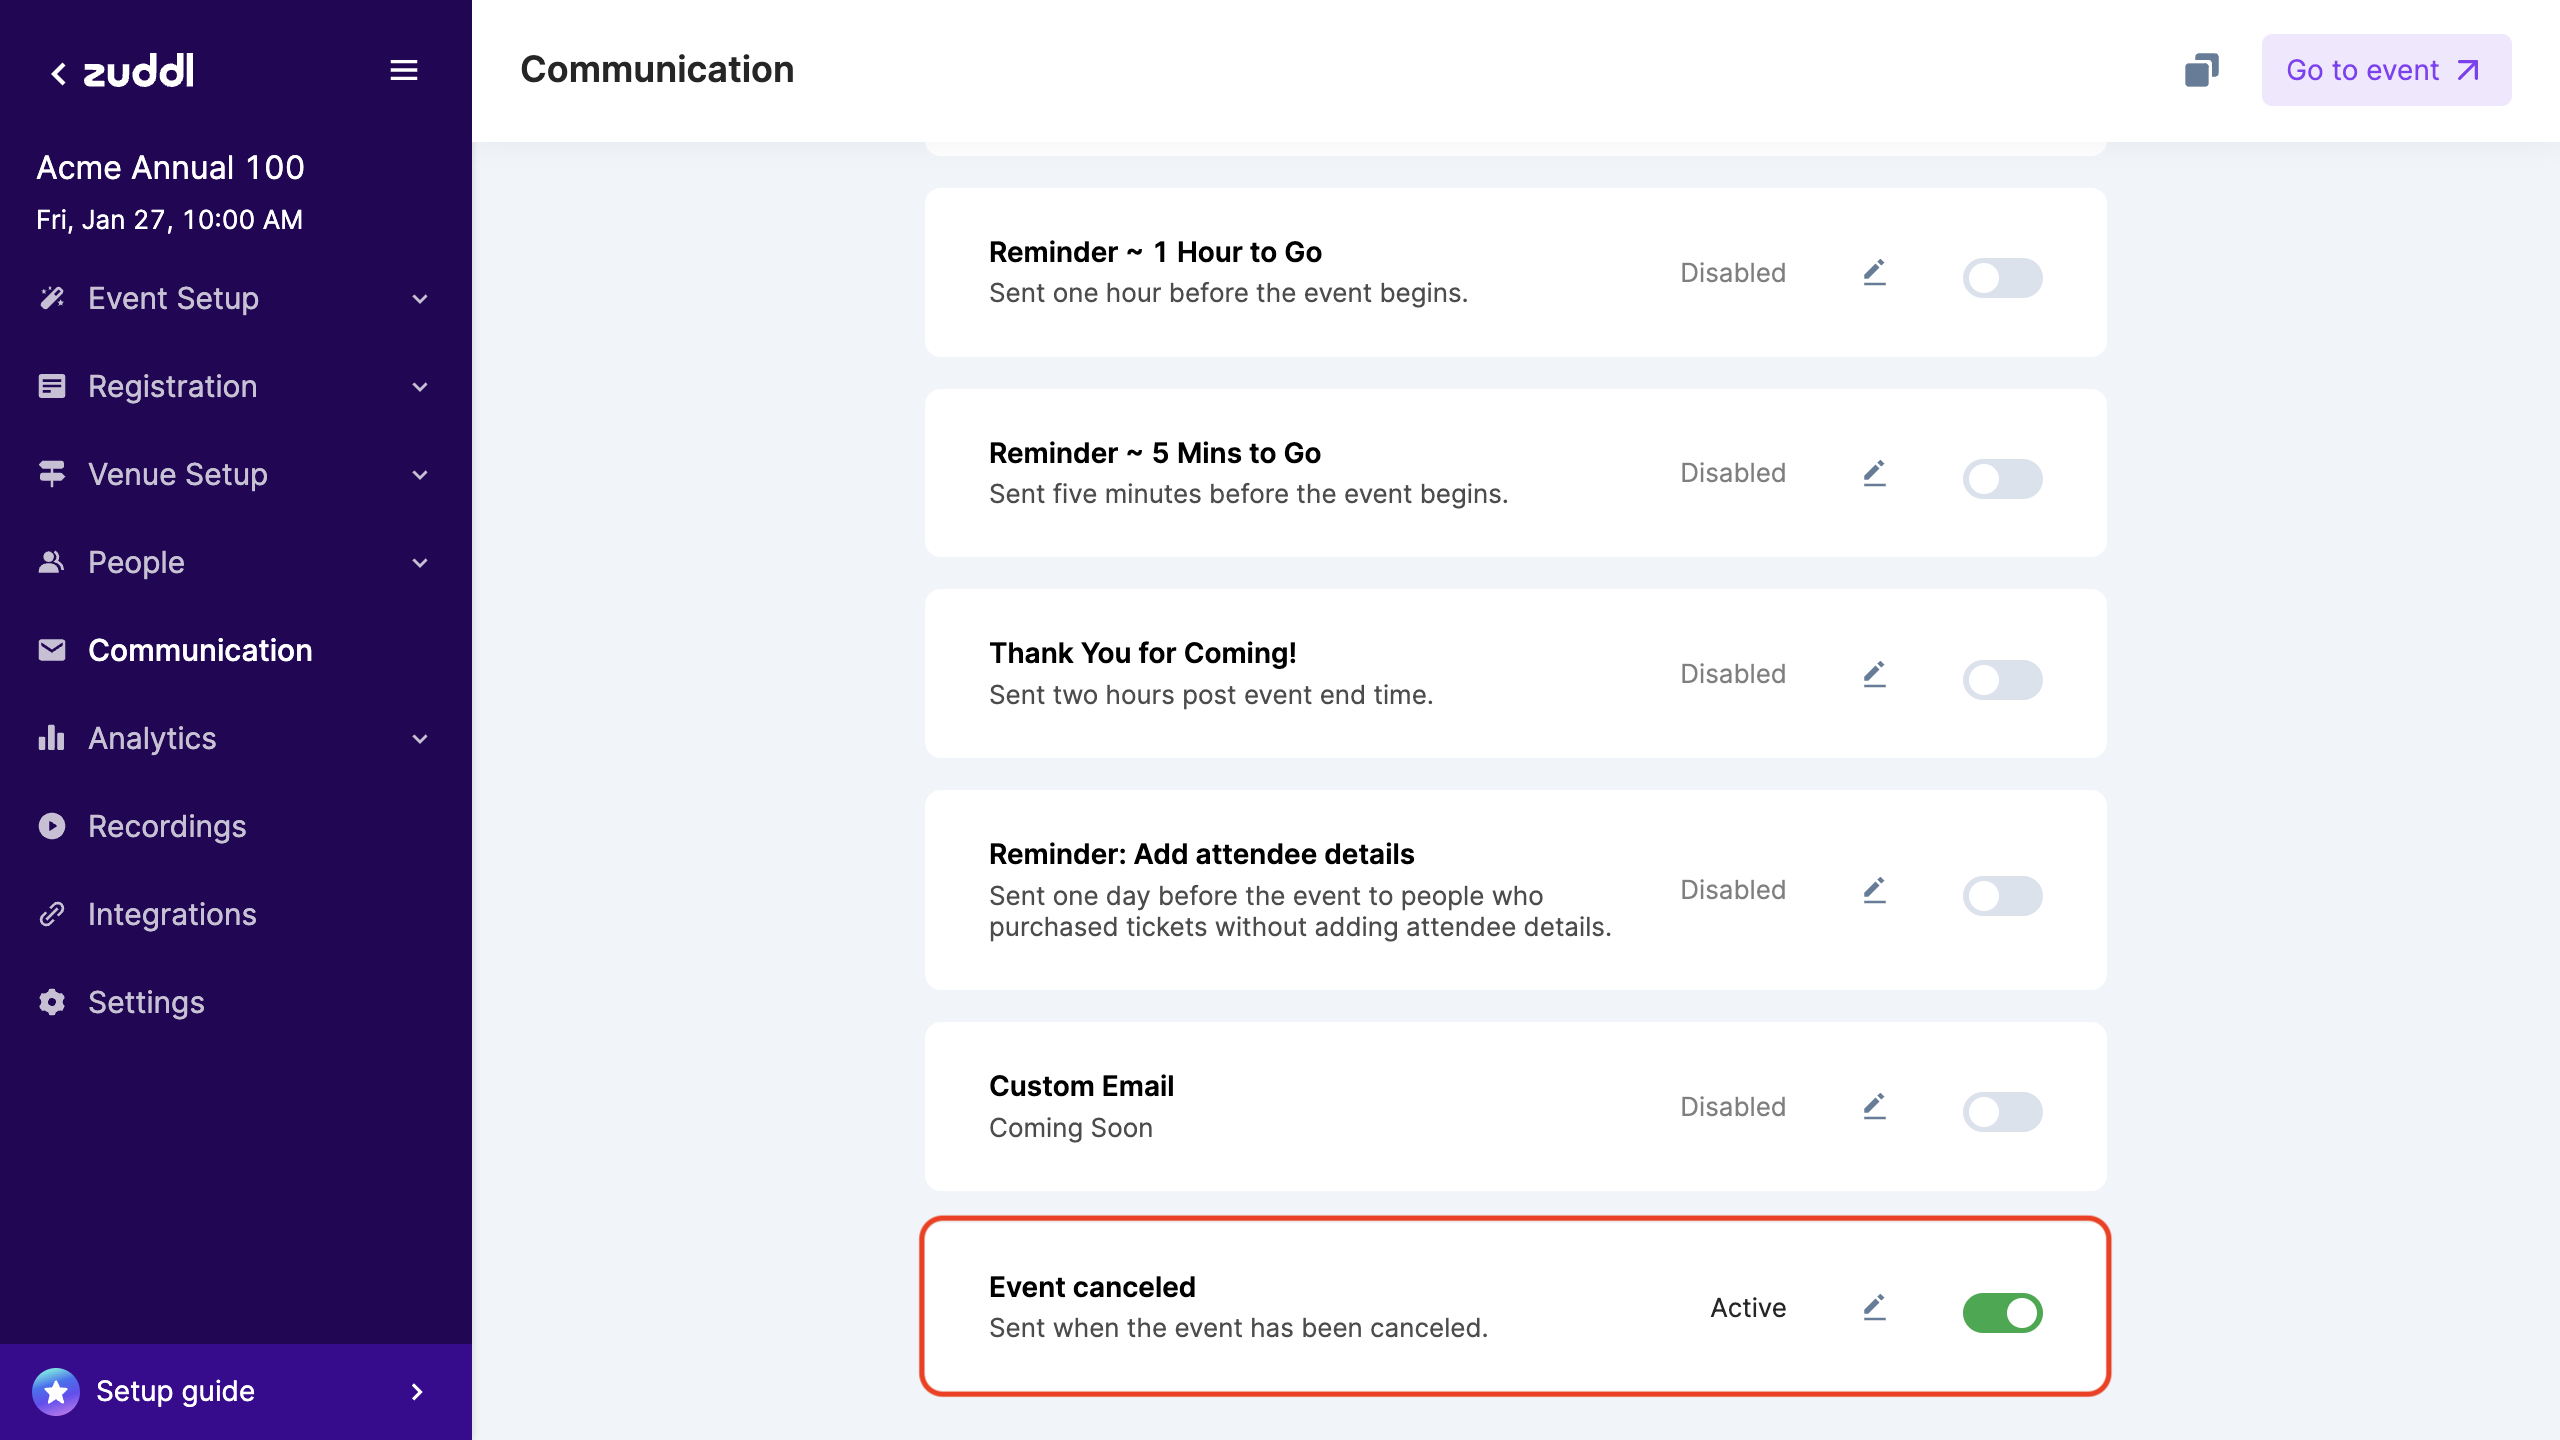The width and height of the screenshot is (2560, 1440).
Task: Open Integrations from the sidebar
Action: point(172,914)
